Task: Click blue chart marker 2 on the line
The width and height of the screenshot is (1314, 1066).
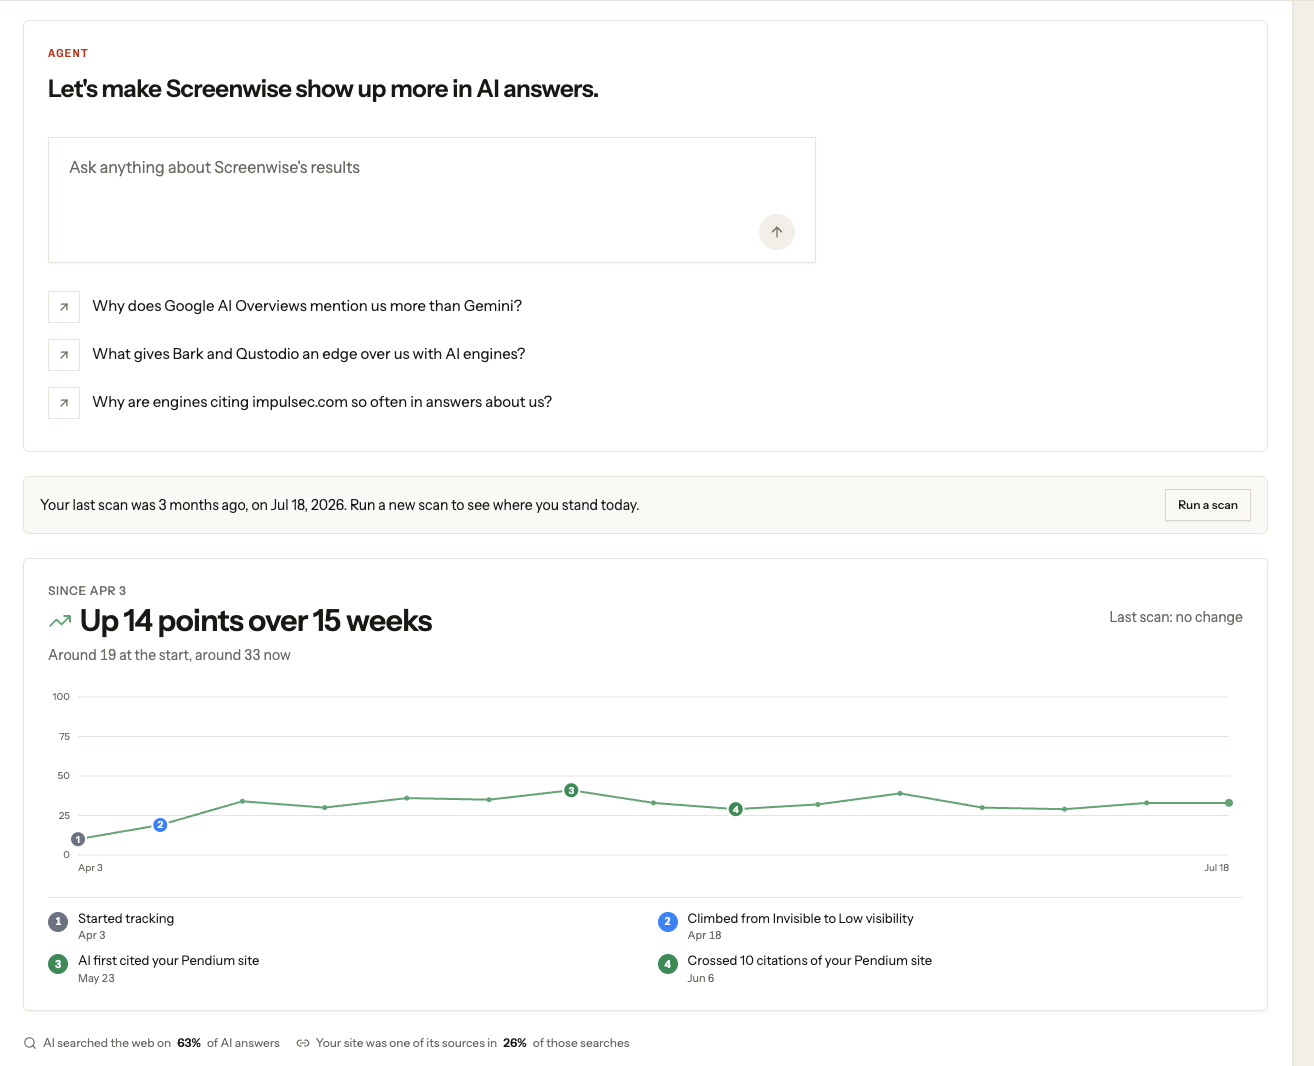Action: (160, 825)
